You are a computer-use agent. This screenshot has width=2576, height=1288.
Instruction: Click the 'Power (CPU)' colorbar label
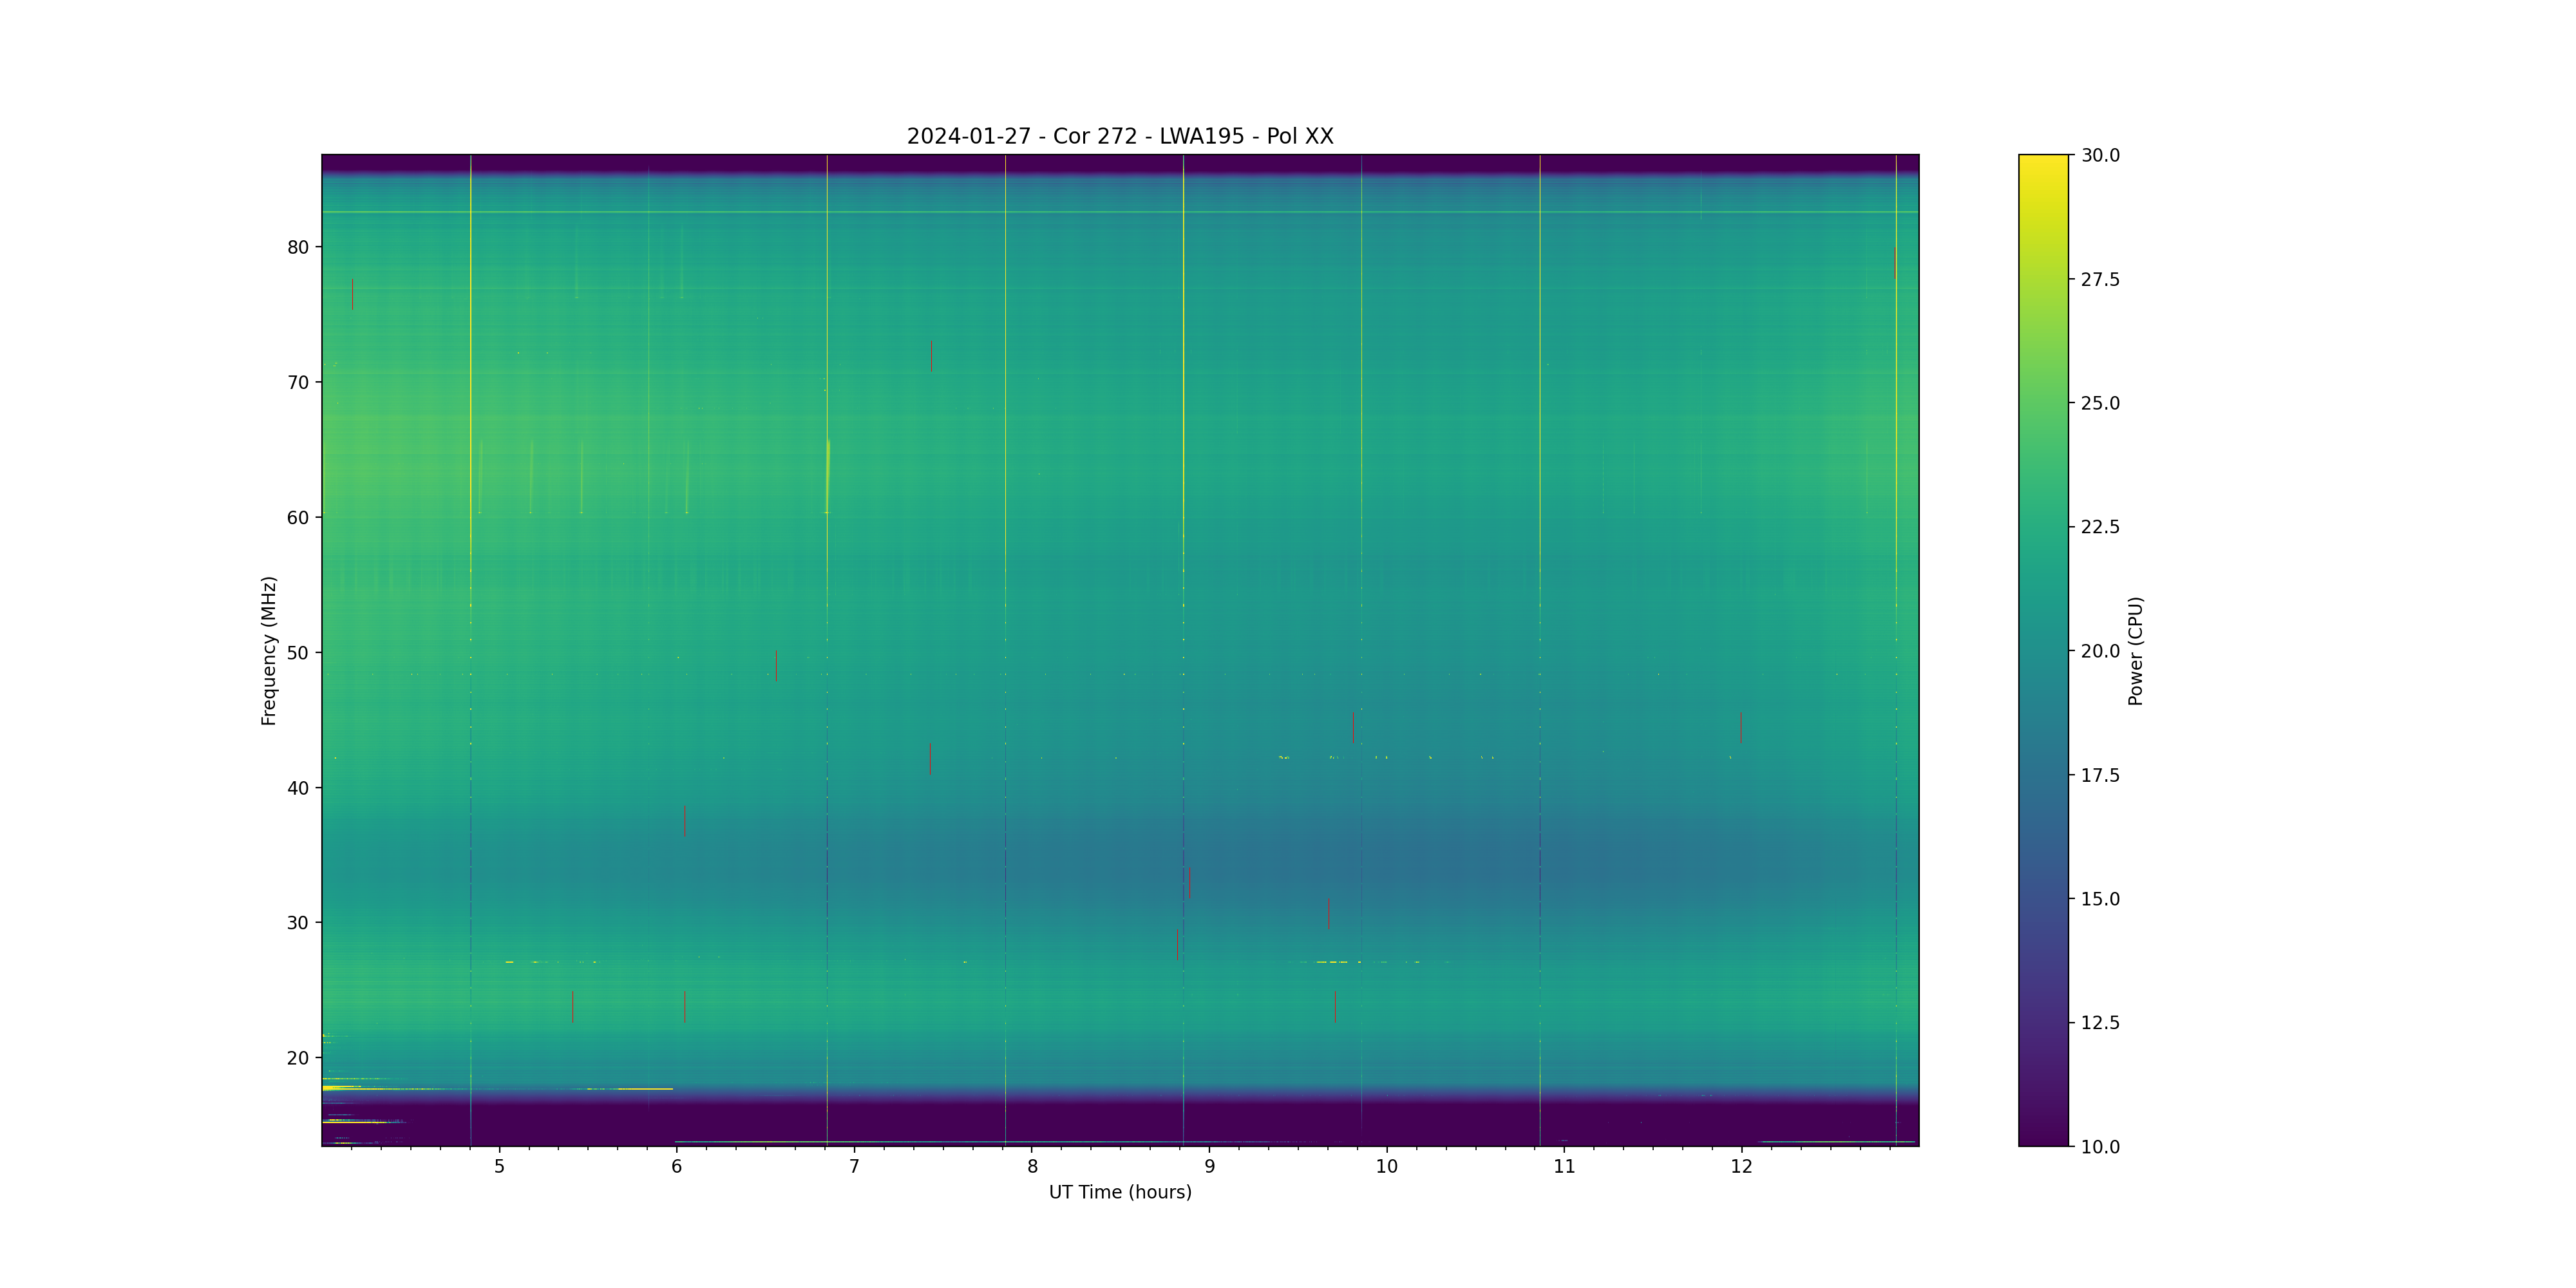(x=2135, y=650)
